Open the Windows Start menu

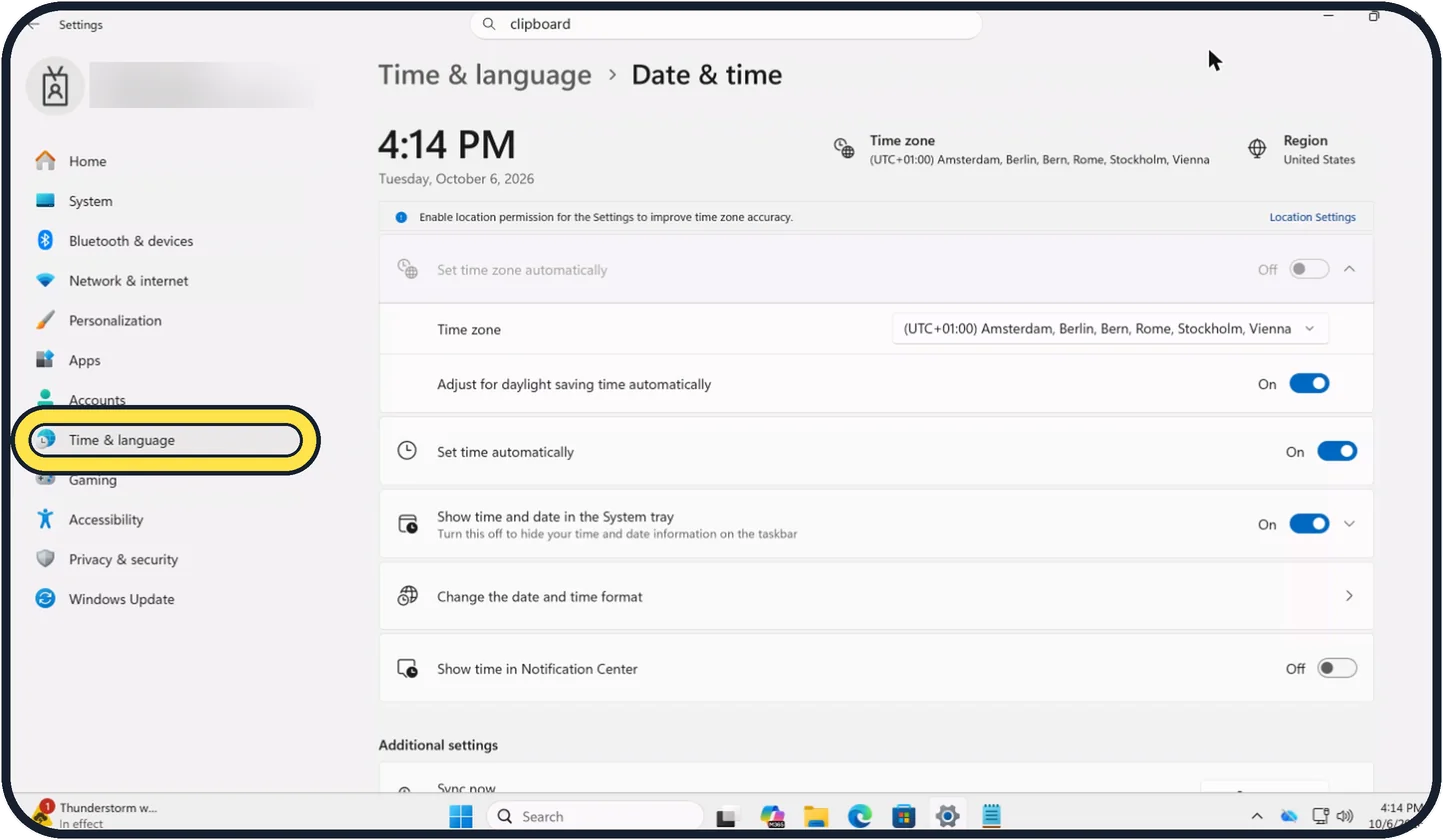tap(461, 816)
